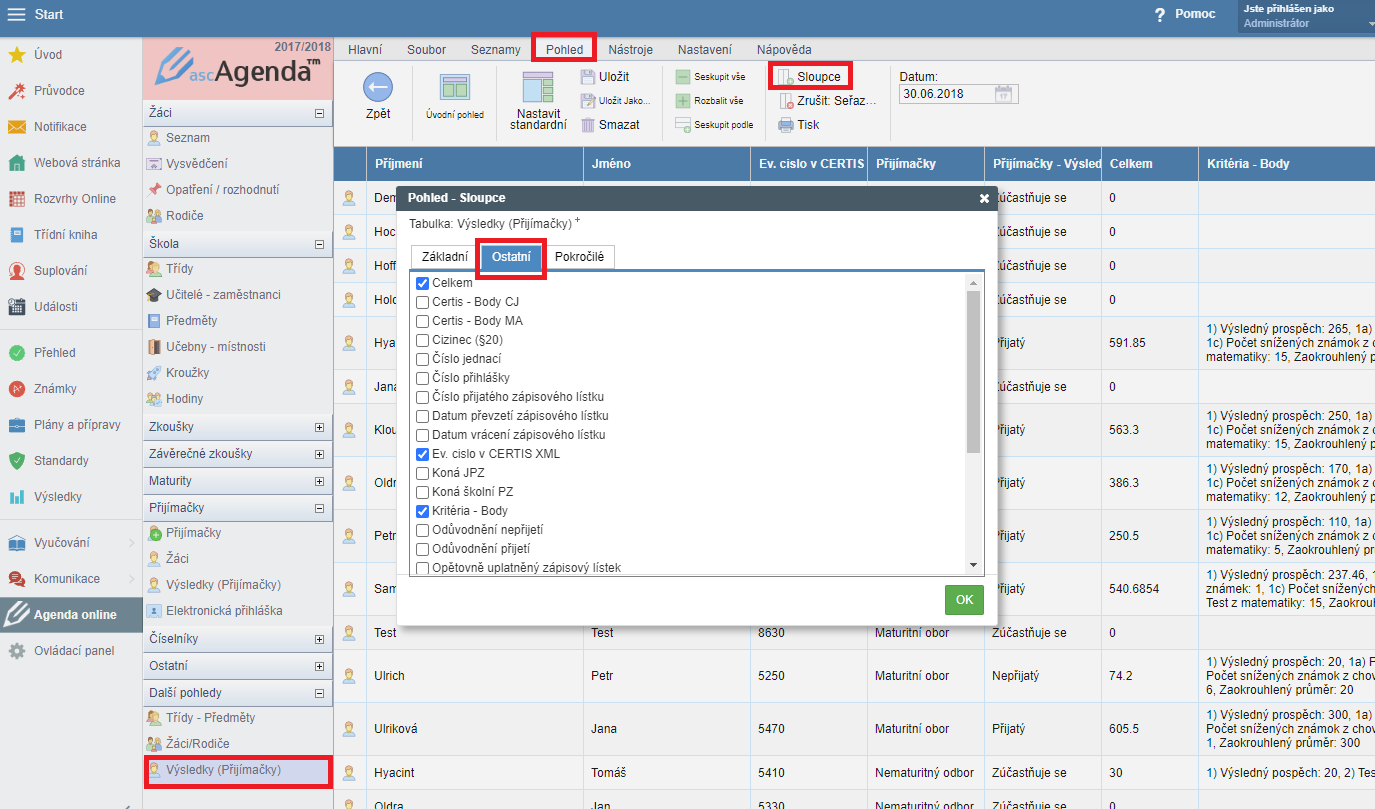This screenshot has height=809, width=1375.
Task: Expand the Číselníky section
Action: (319, 639)
